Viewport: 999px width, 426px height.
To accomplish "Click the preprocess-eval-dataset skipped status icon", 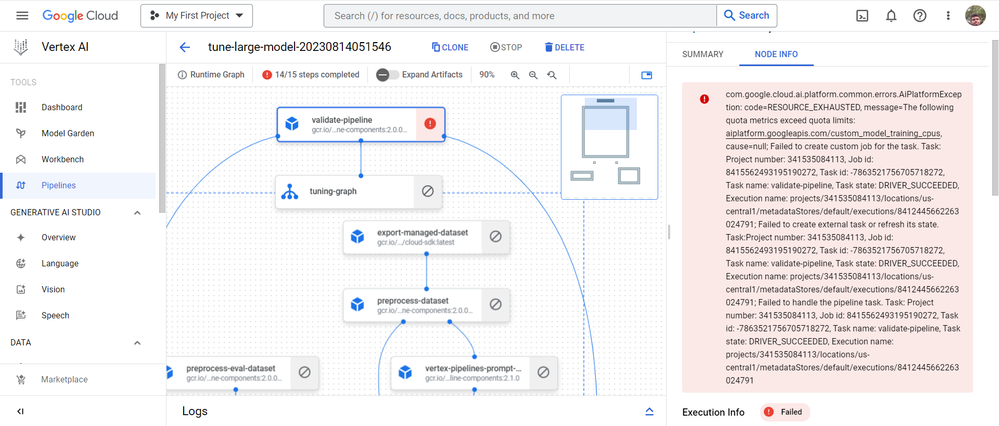I will 305,372.
